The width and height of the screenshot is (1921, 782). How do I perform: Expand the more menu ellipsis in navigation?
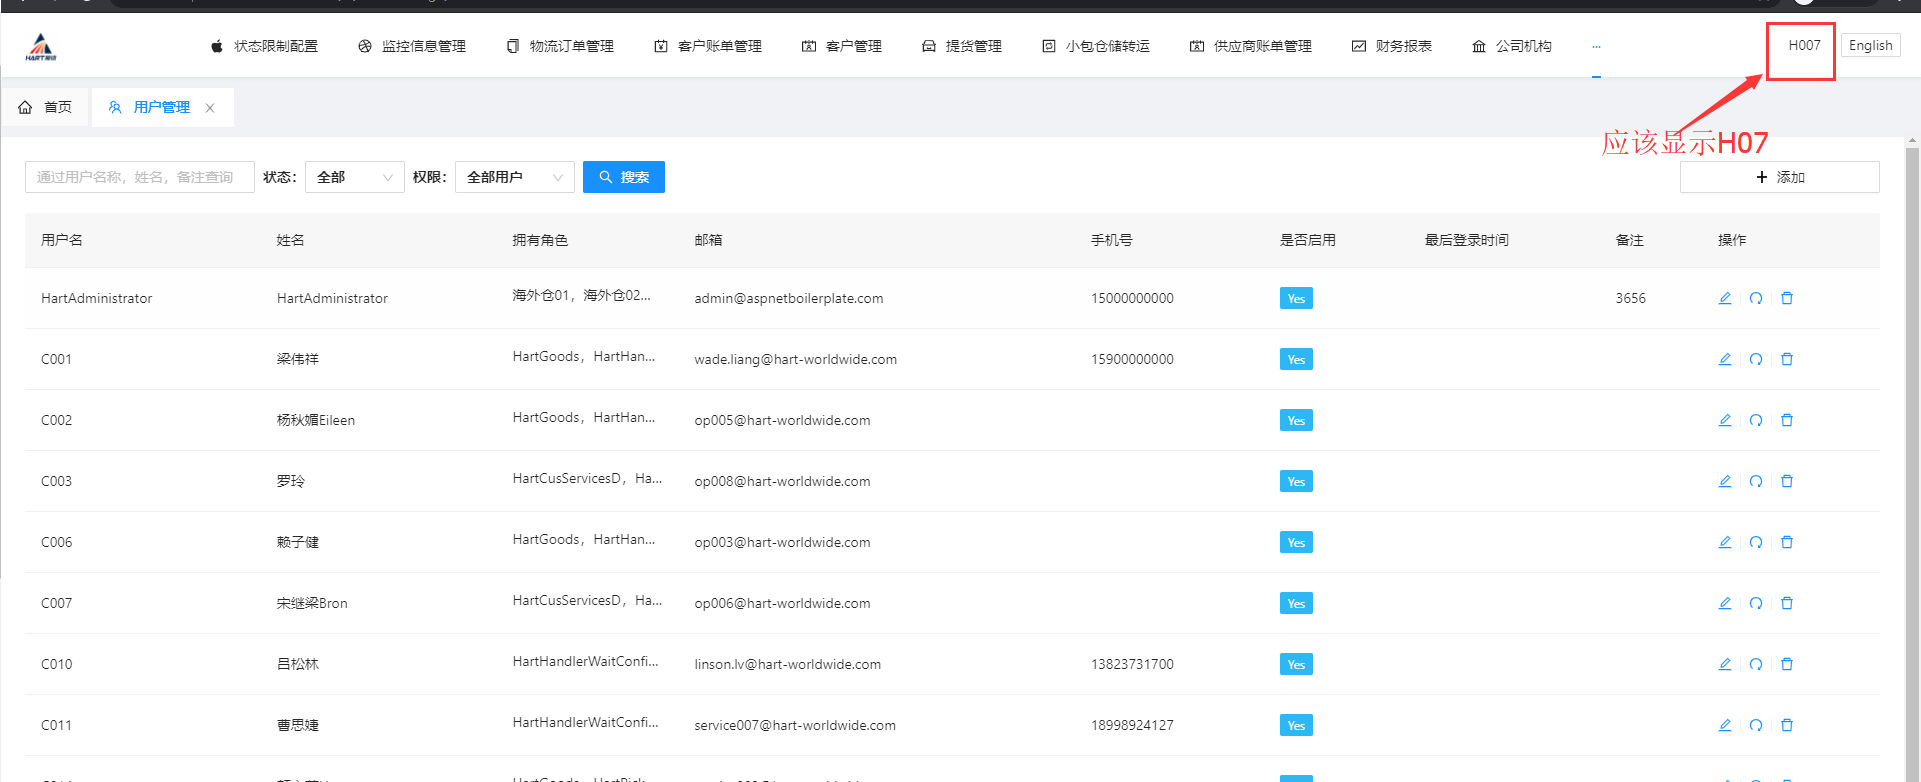(x=1596, y=47)
